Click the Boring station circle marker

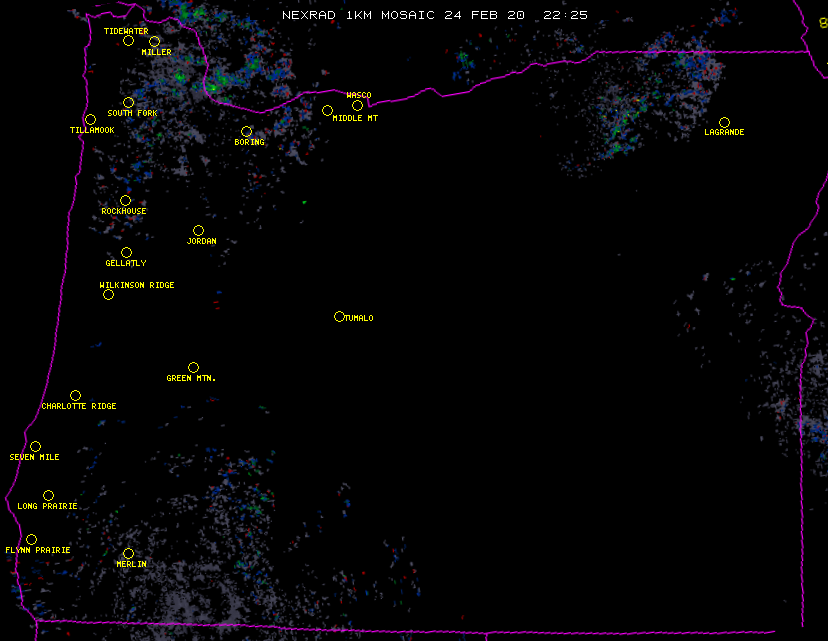pos(247,132)
